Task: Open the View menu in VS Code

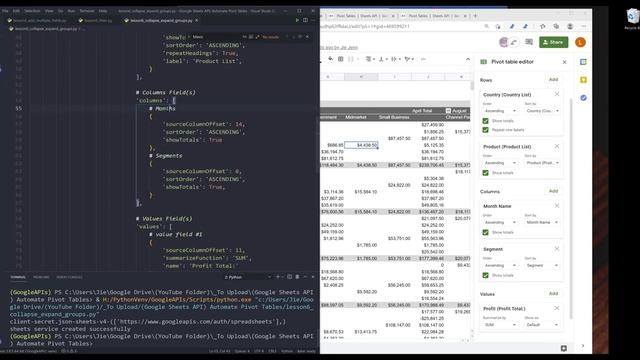Action: point(49,11)
